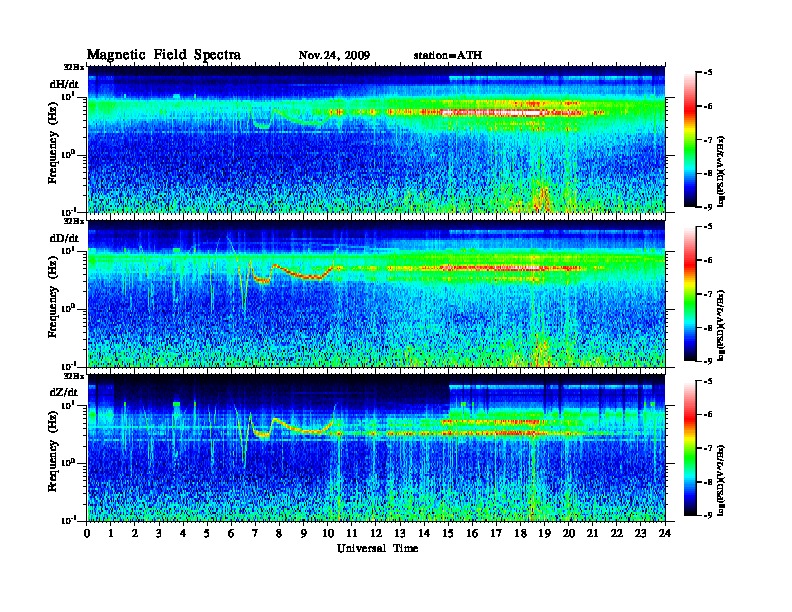Click hour tick label "24" on time axis
Screen dimensions: 792x612
(665, 533)
